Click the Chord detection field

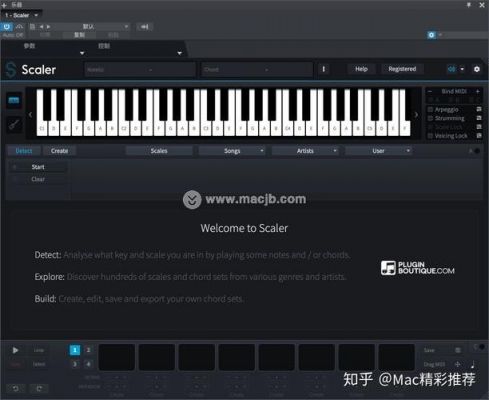[257, 70]
